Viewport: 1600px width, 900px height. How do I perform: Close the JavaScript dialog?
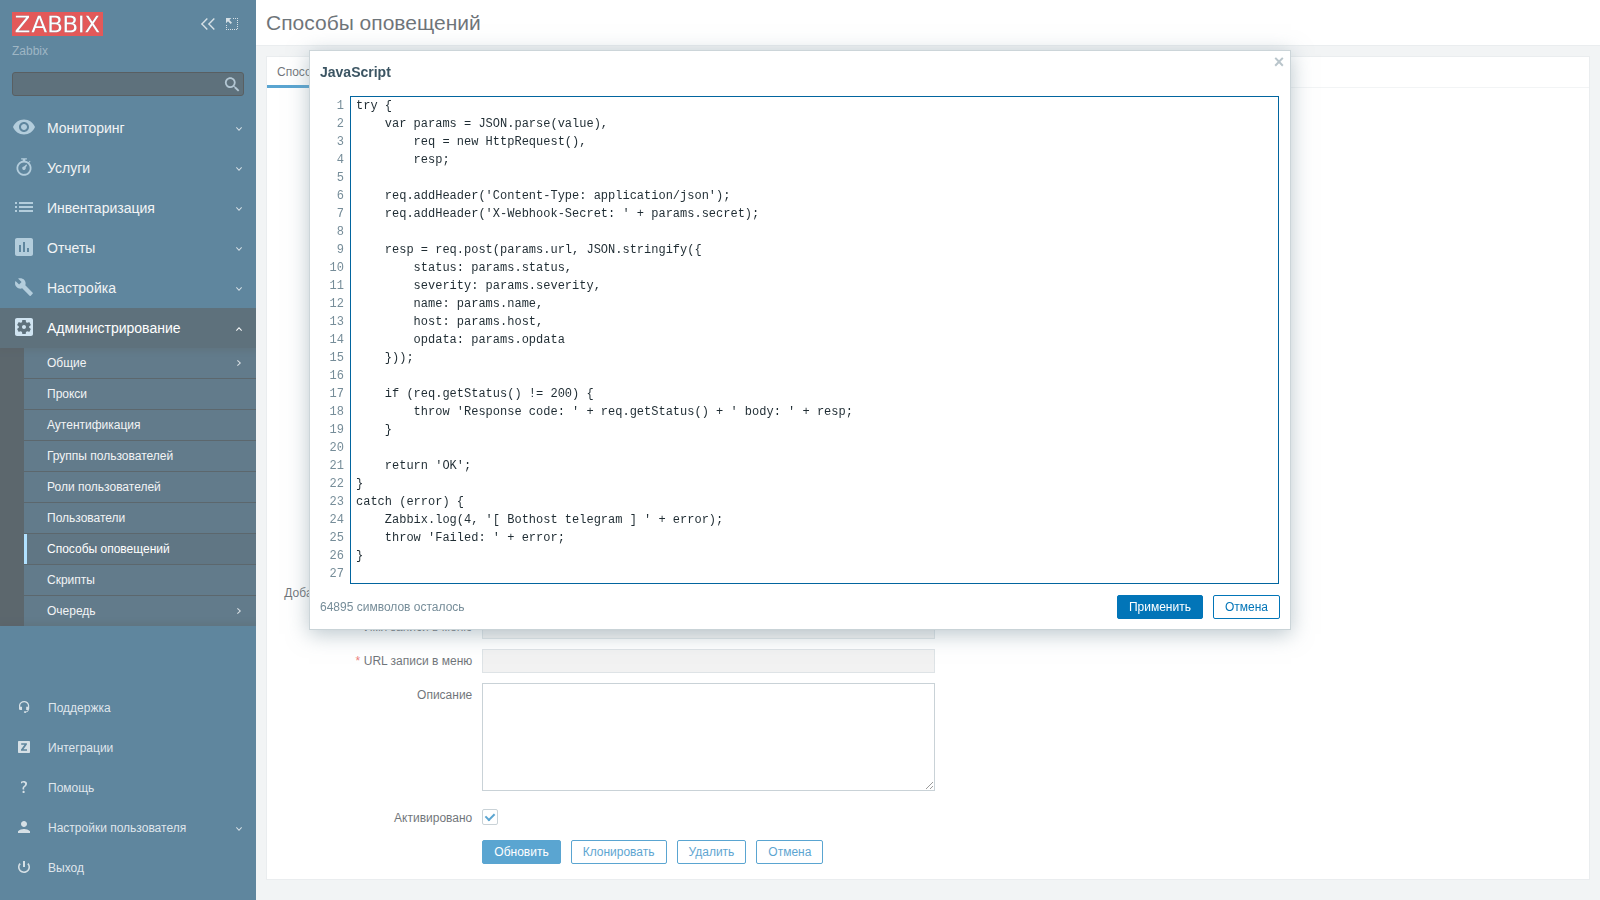point(1278,62)
